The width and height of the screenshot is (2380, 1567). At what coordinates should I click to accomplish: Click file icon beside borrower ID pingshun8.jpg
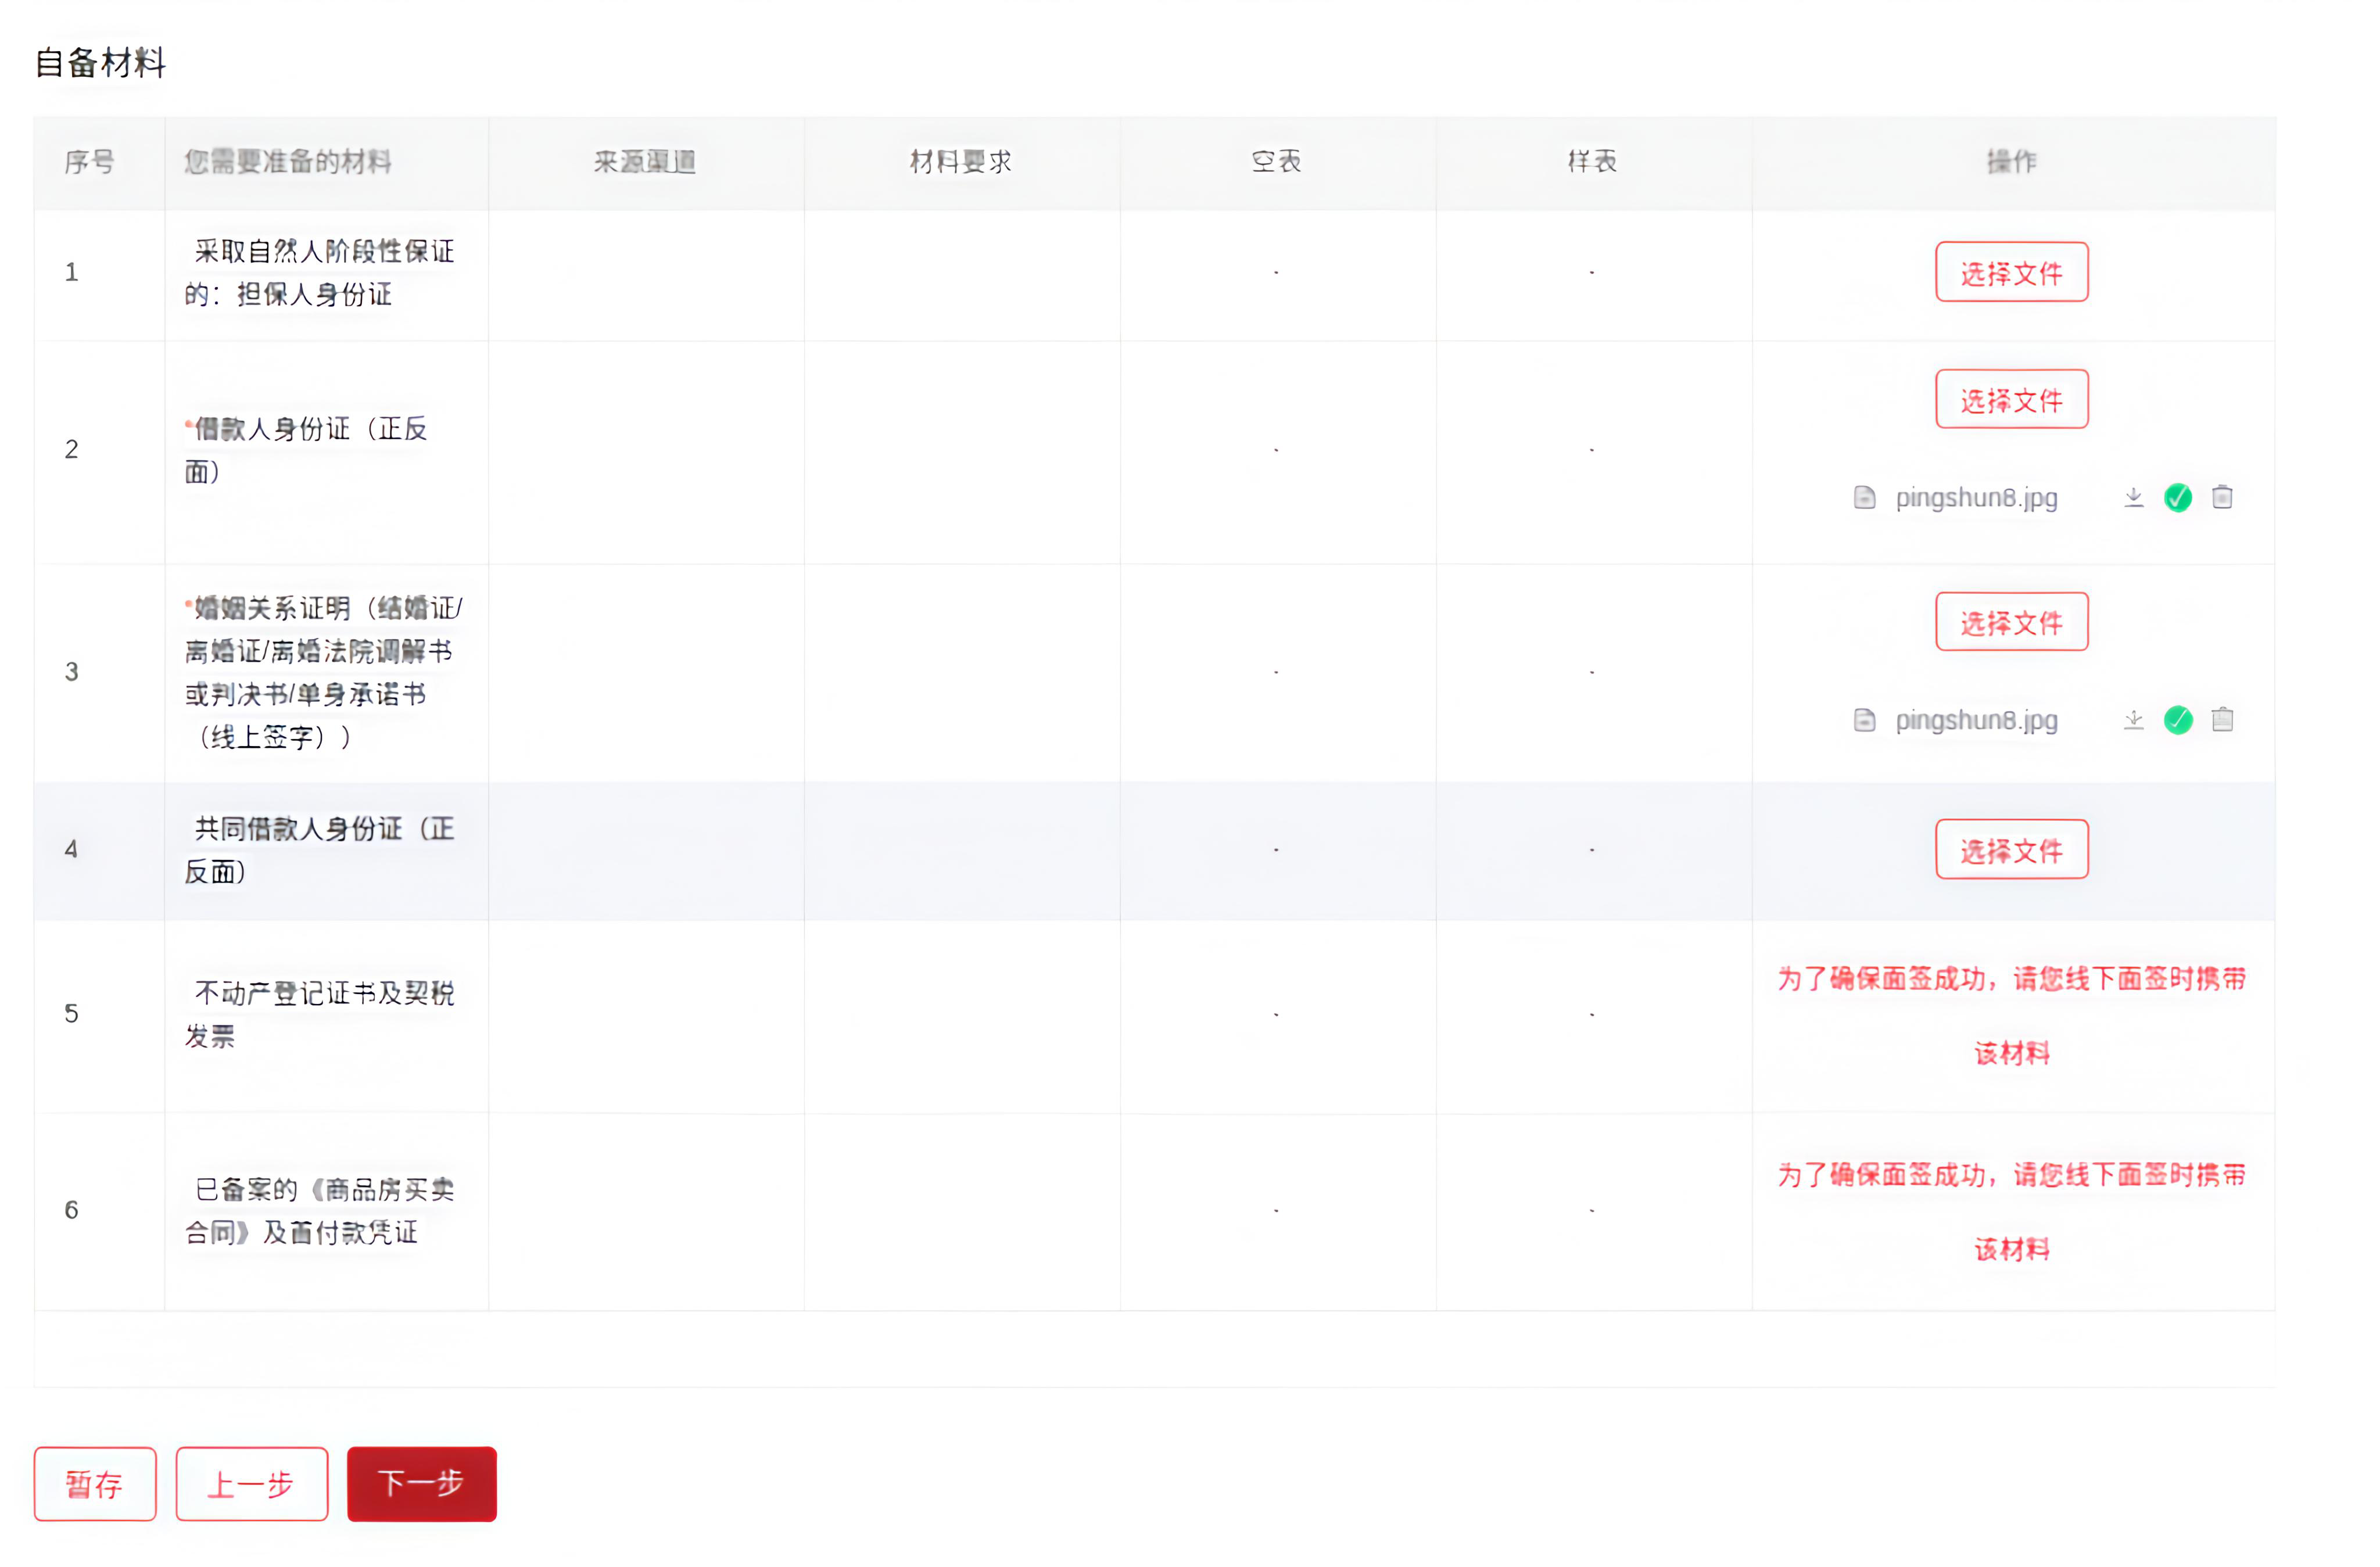click(1864, 497)
